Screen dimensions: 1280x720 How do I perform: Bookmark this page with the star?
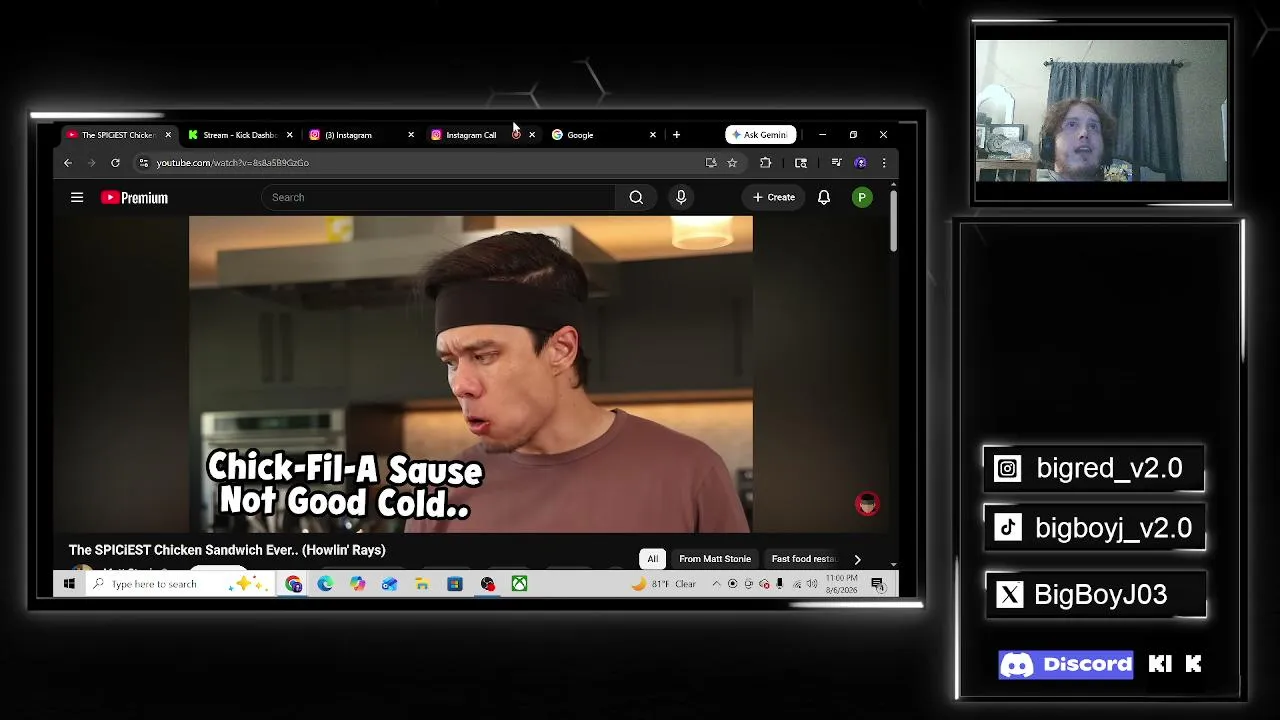pyautogui.click(x=732, y=162)
